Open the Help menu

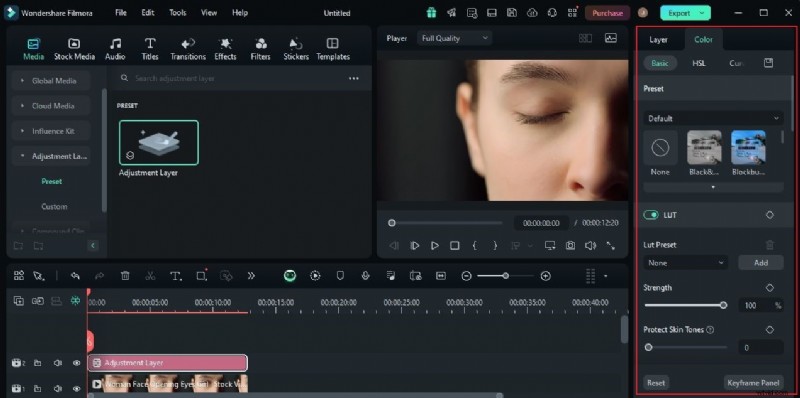[x=240, y=13]
